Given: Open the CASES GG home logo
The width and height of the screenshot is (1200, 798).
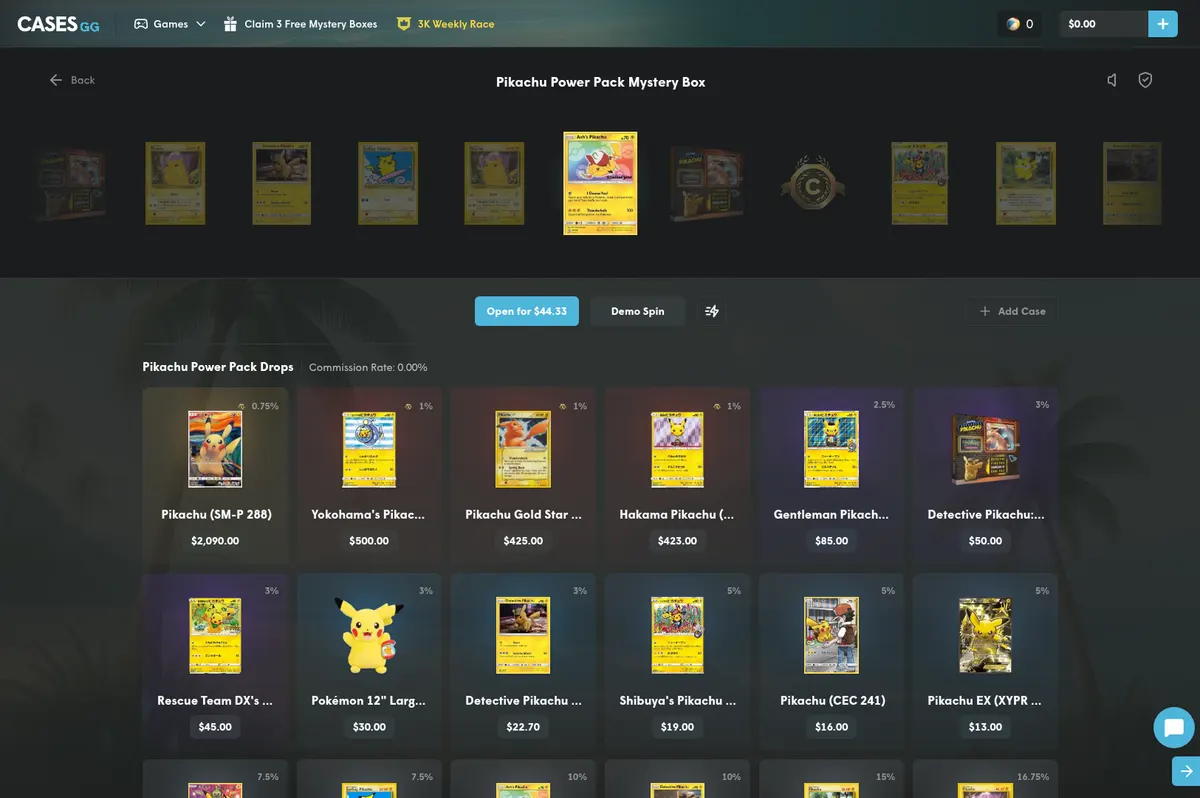Looking at the screenshot, I should pos(58,24).
